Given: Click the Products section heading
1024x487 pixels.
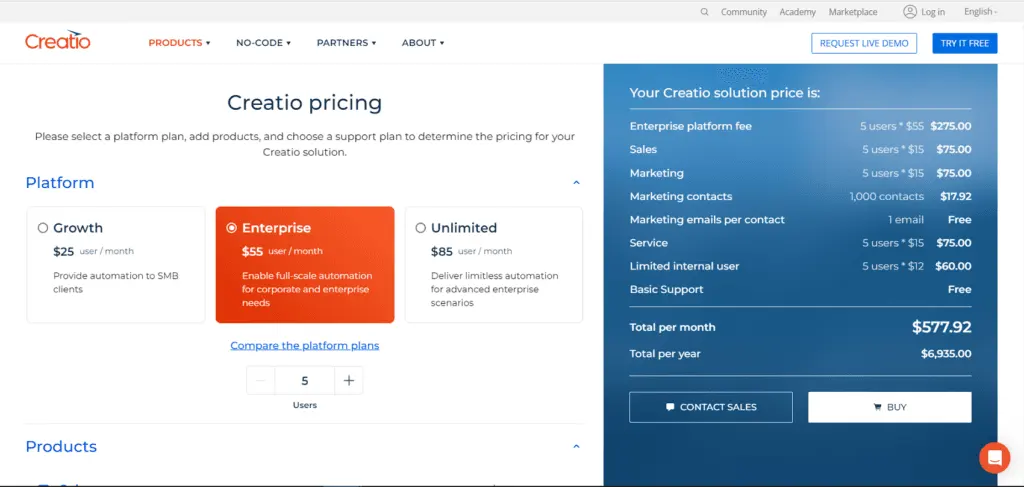Looking at the screenshot, I should (x=61, y=447).
